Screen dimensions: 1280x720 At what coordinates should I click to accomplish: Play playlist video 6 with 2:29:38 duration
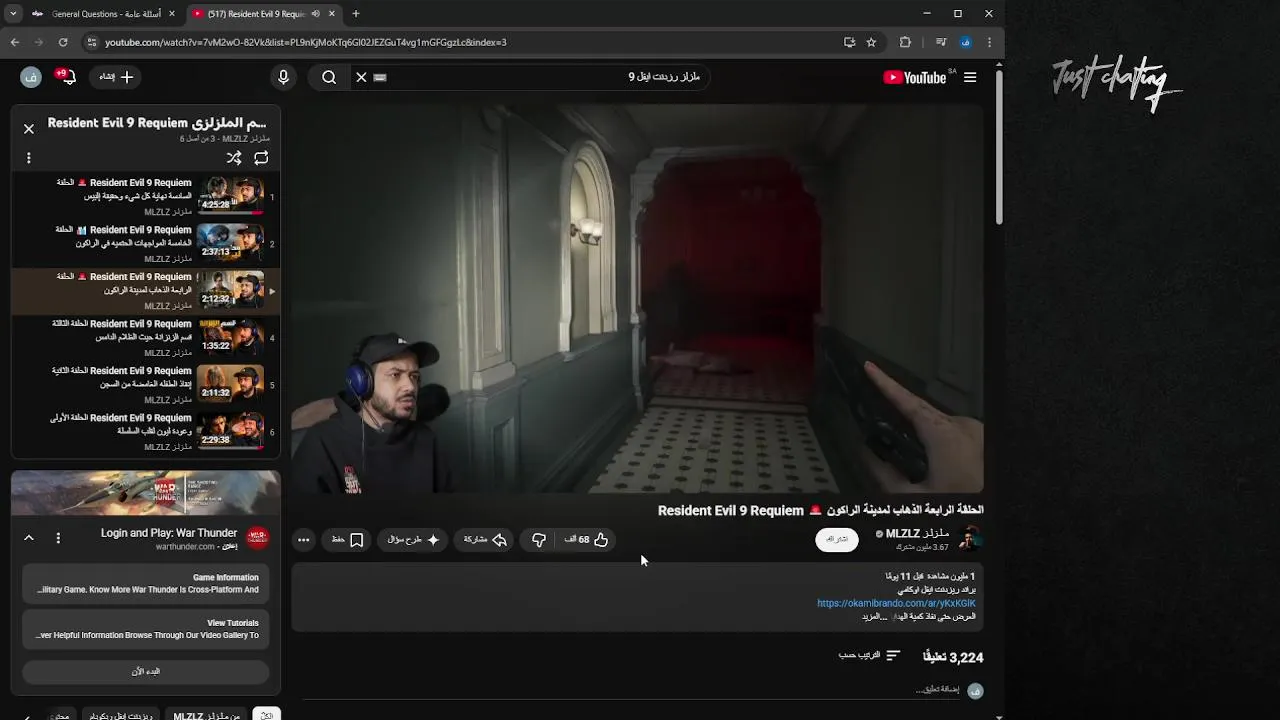(x=146, y=431)
